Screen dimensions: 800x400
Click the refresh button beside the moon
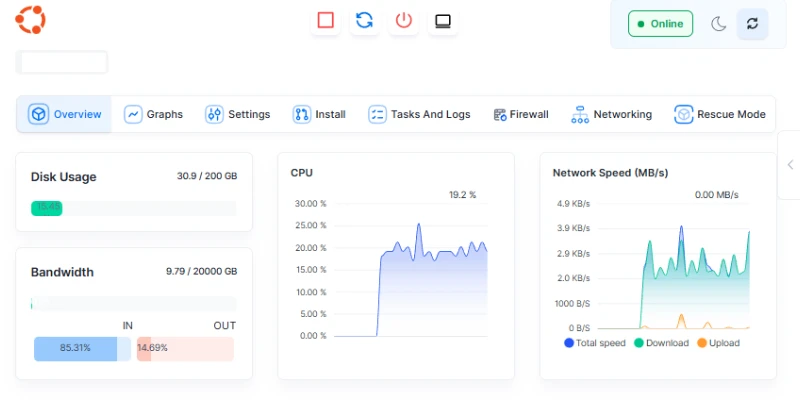point(752,23)
